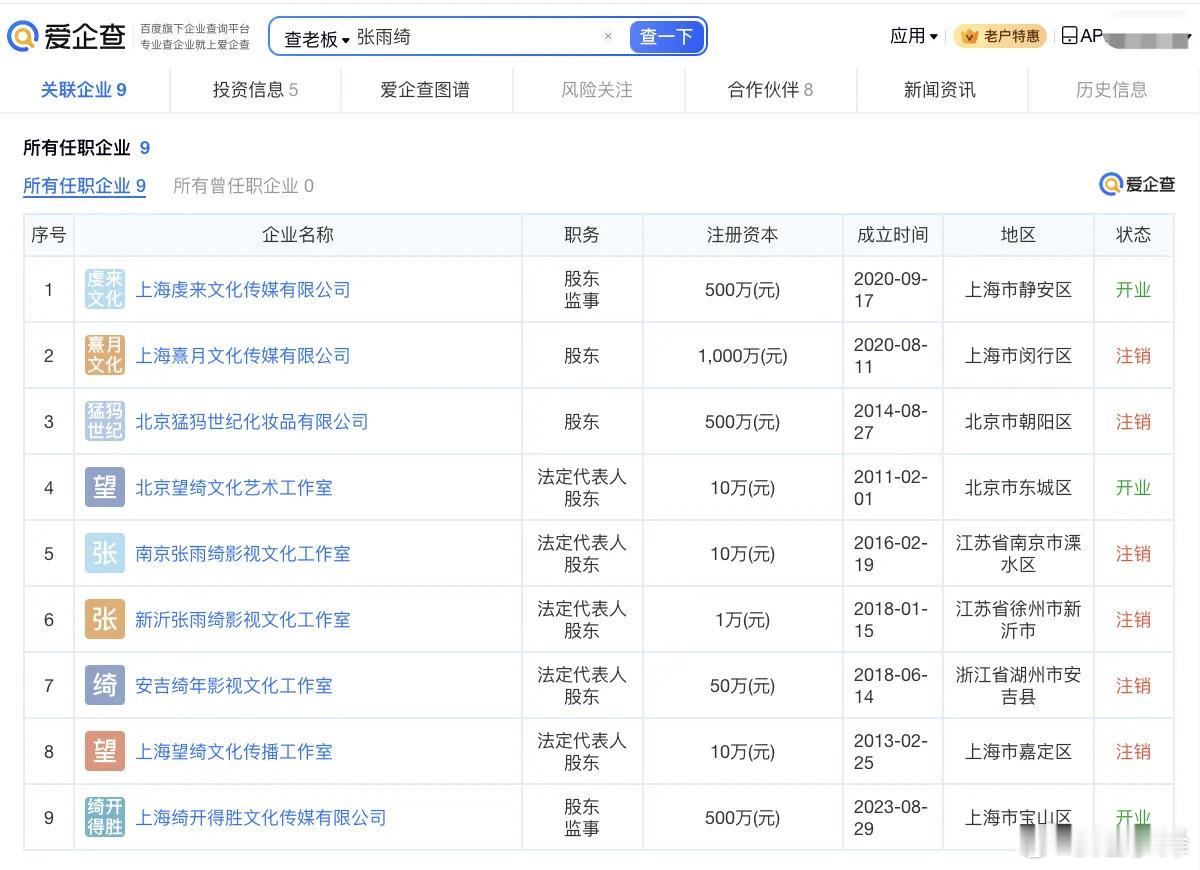Click the 上海市静安区 region cell
The image size is (1200, 870).
tap(1018, 290)
